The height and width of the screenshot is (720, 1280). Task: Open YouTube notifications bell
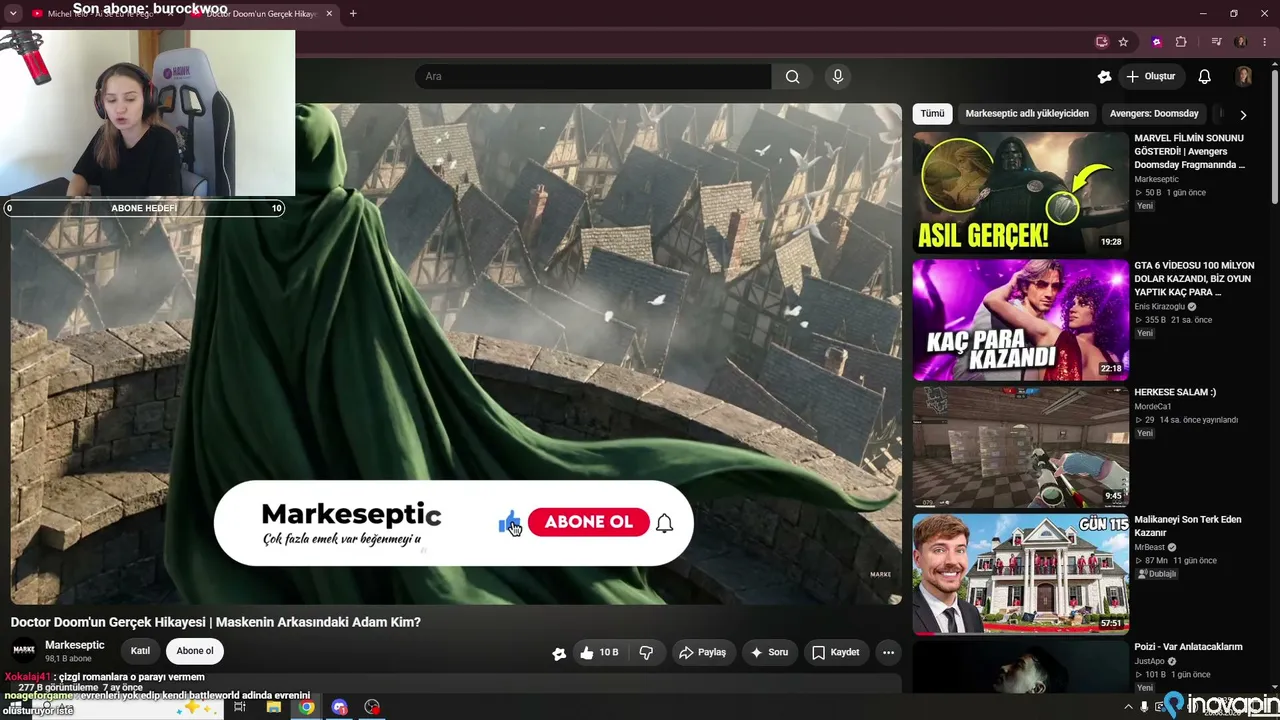click(1205, 77)
